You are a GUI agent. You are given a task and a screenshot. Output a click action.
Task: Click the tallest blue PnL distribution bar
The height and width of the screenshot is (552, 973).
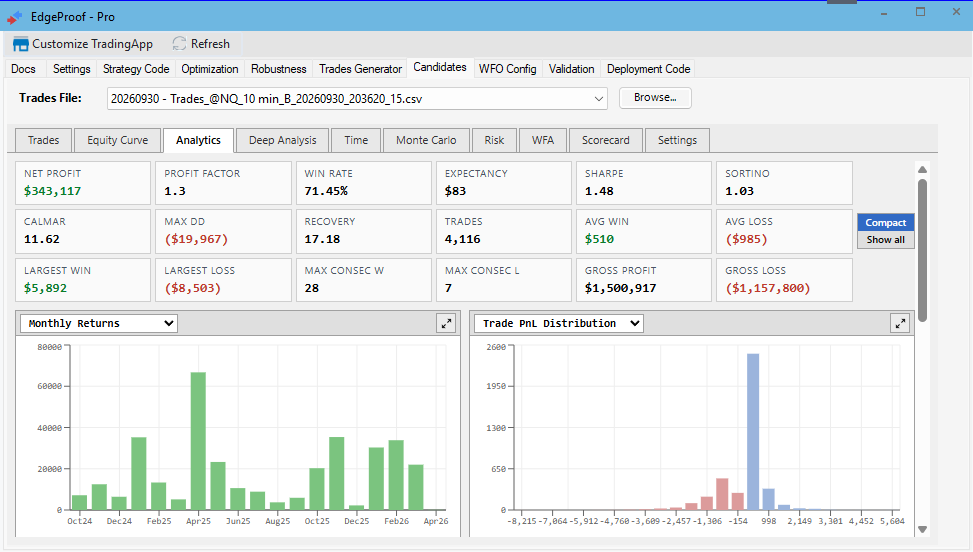point(753,432)
